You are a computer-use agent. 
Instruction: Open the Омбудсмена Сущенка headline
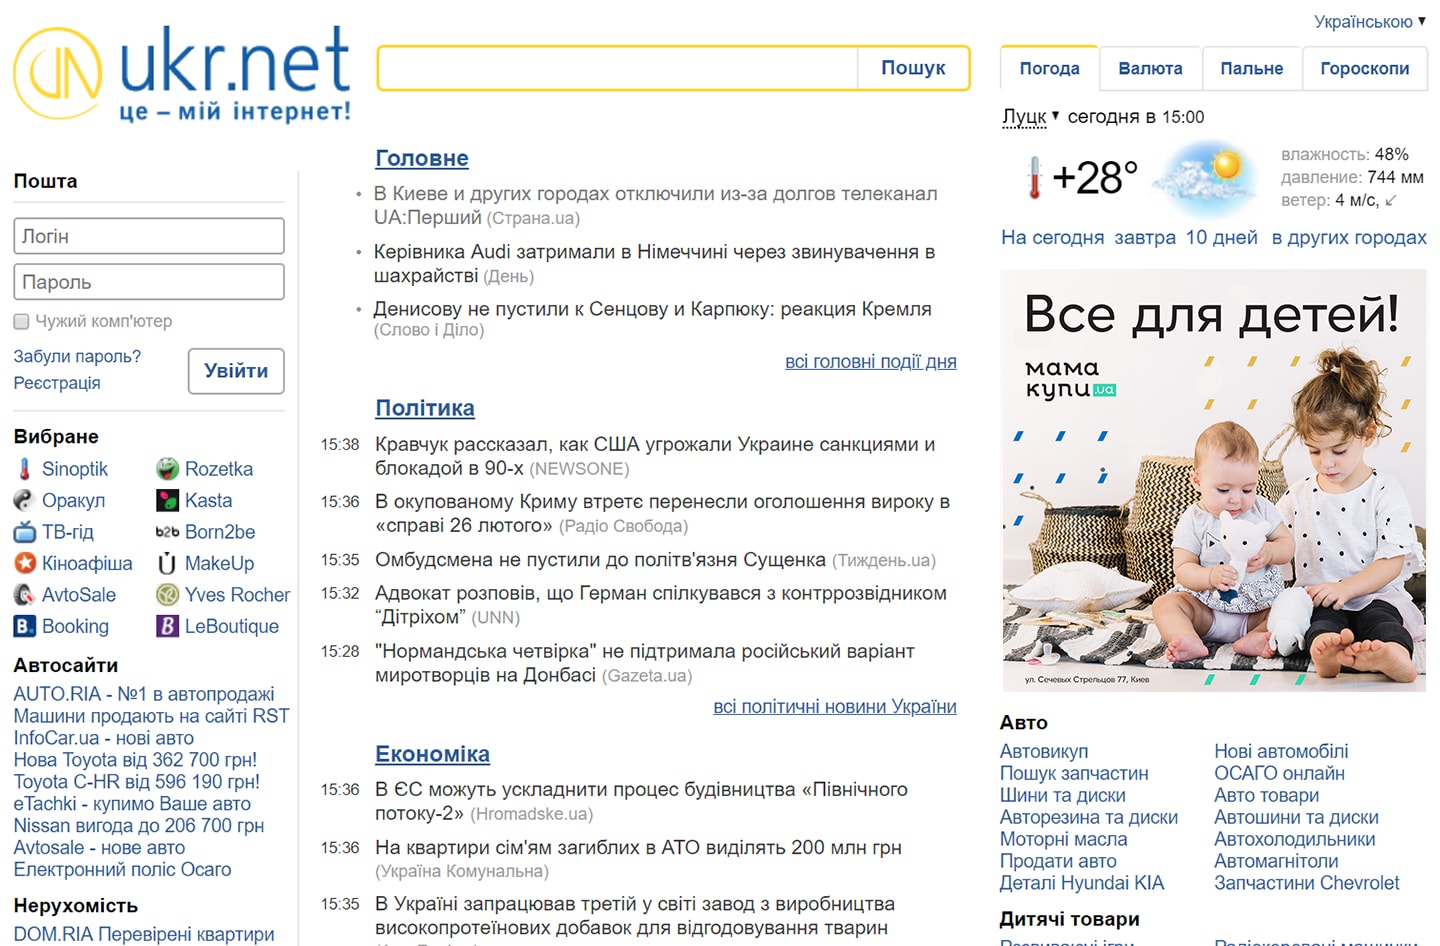[600, 560]
